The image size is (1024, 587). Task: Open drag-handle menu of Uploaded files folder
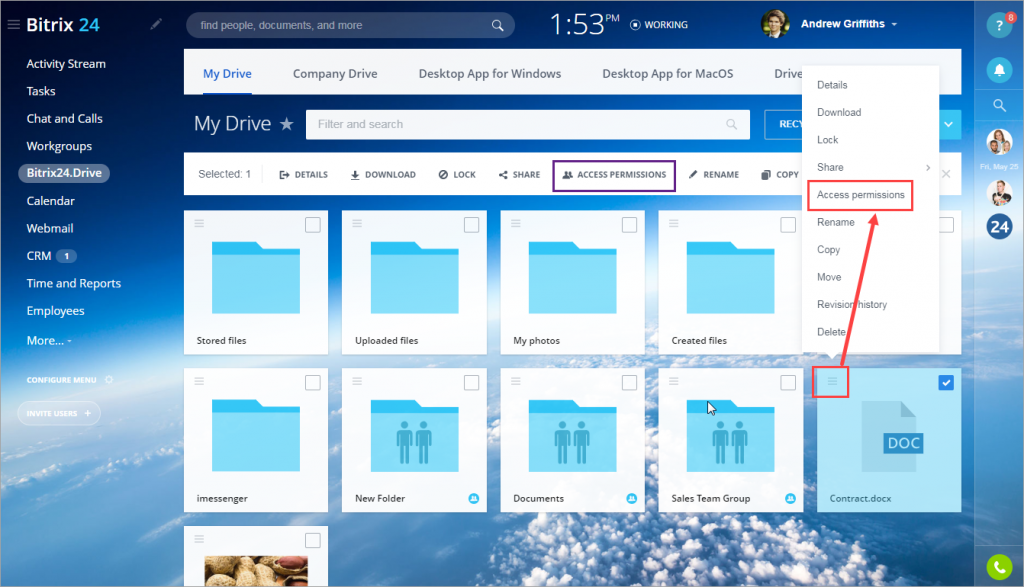point(357,223)
